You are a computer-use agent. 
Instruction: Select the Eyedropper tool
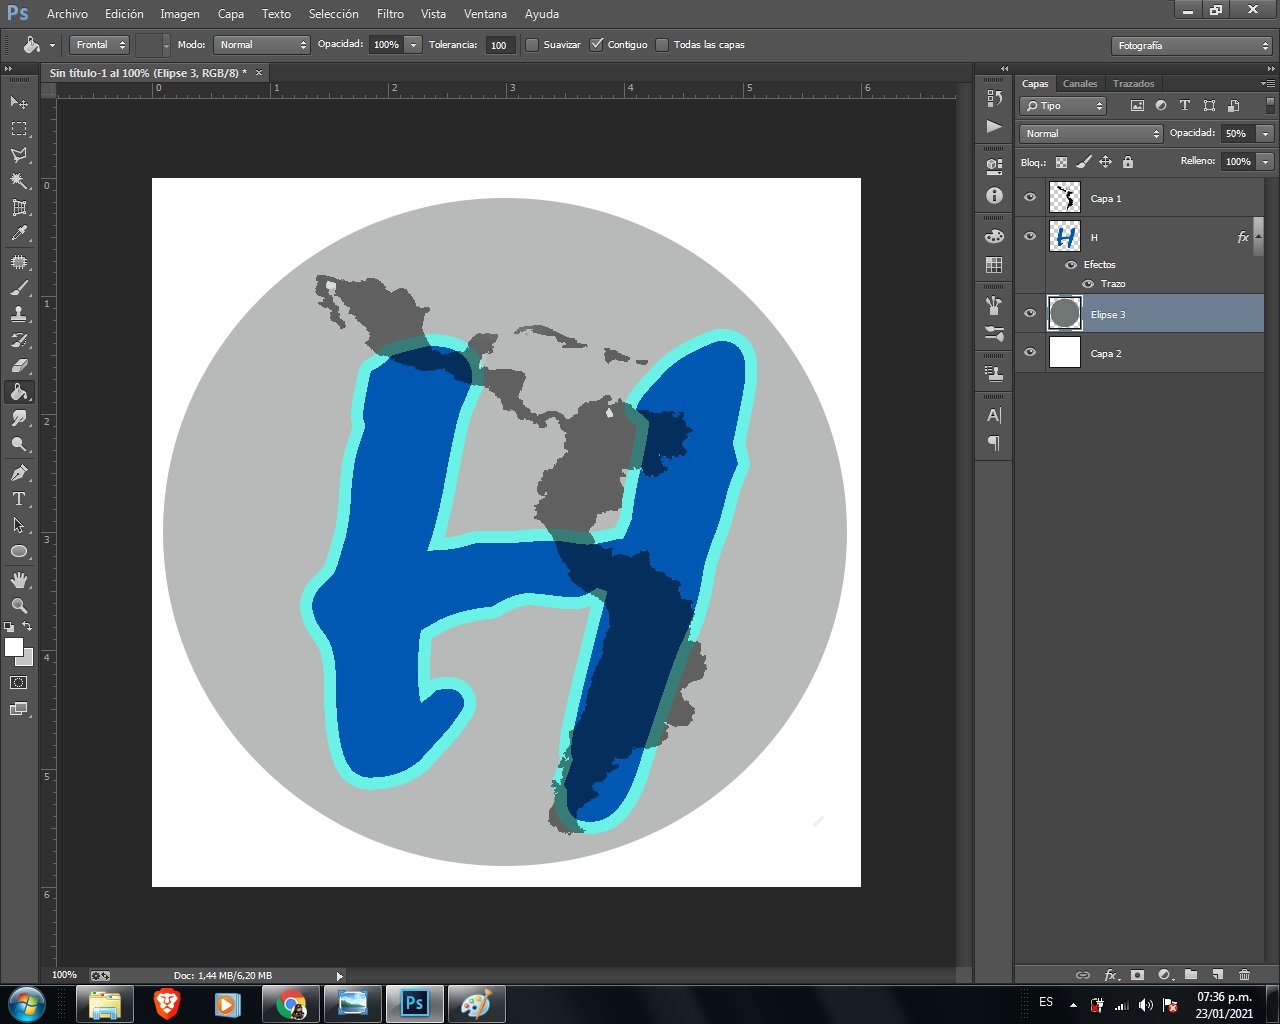[x=19, y=233]
